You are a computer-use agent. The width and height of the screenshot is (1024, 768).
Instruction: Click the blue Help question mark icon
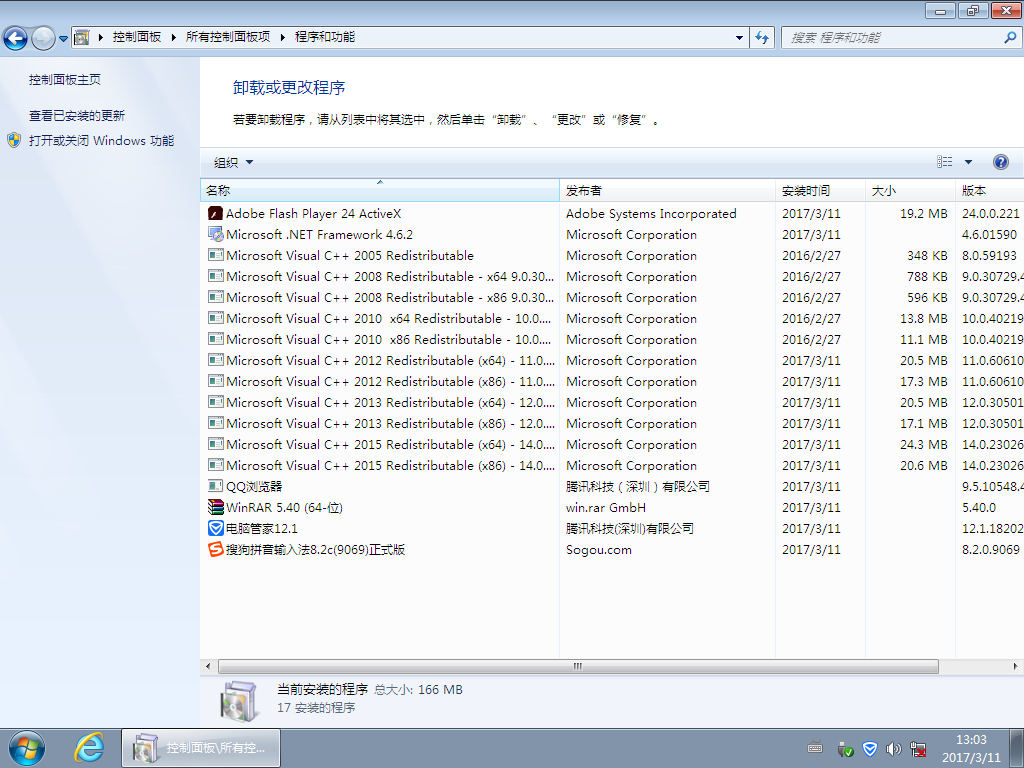point(1000,162)
